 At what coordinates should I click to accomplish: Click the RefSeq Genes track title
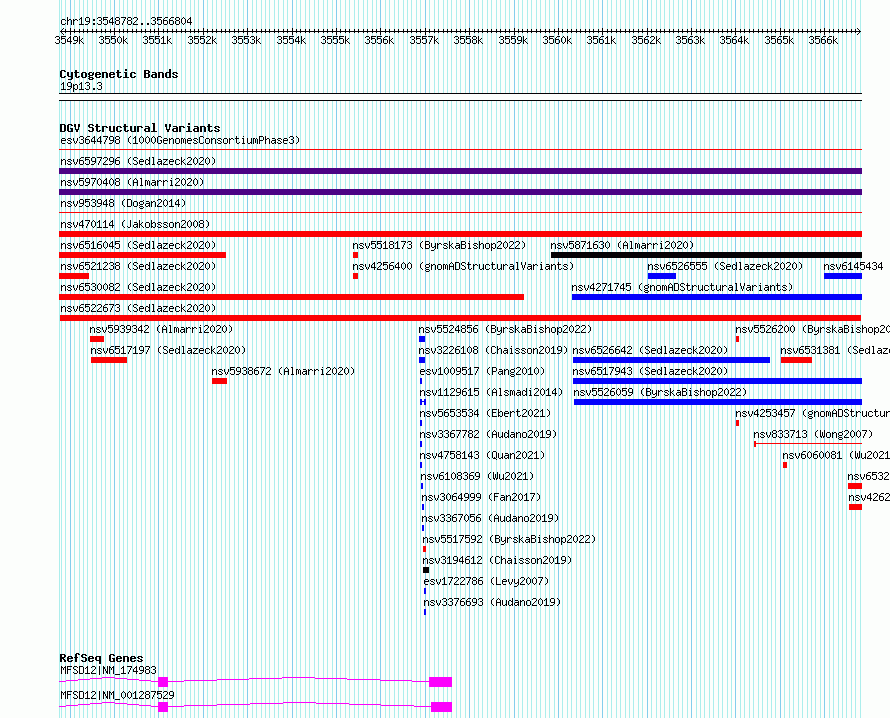[x=102, y=658]
